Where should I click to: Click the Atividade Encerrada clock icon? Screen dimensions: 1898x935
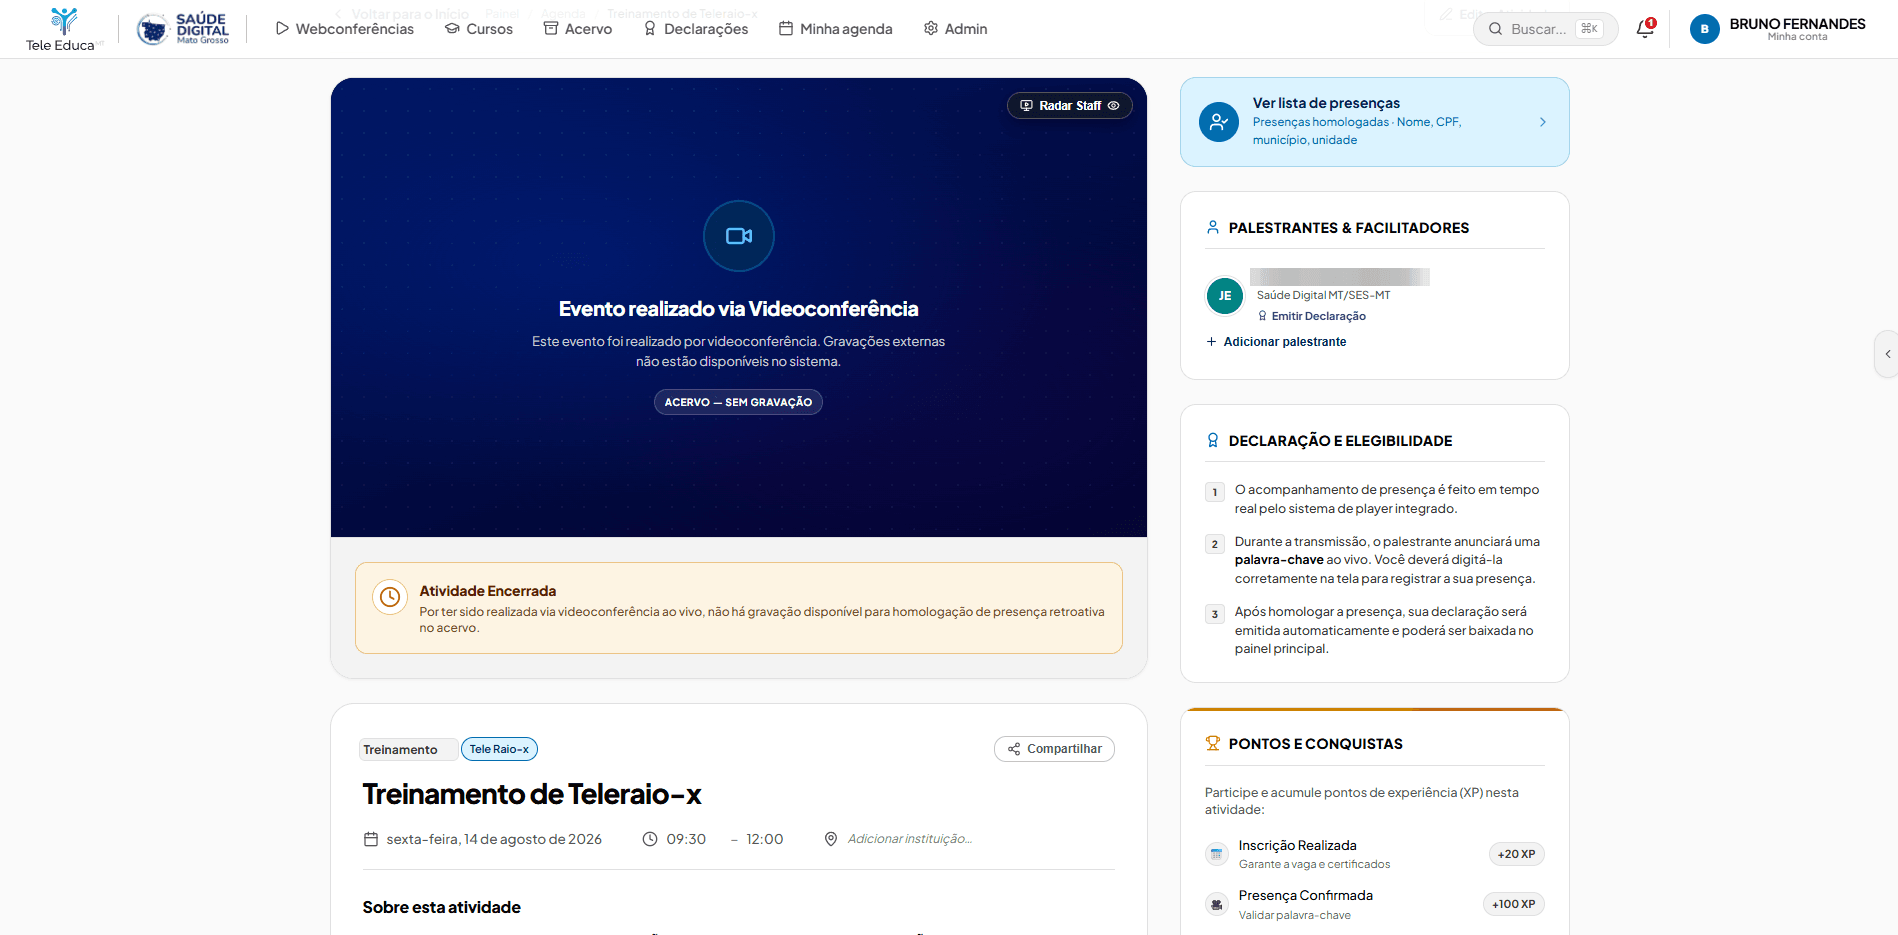coord(390,597)
